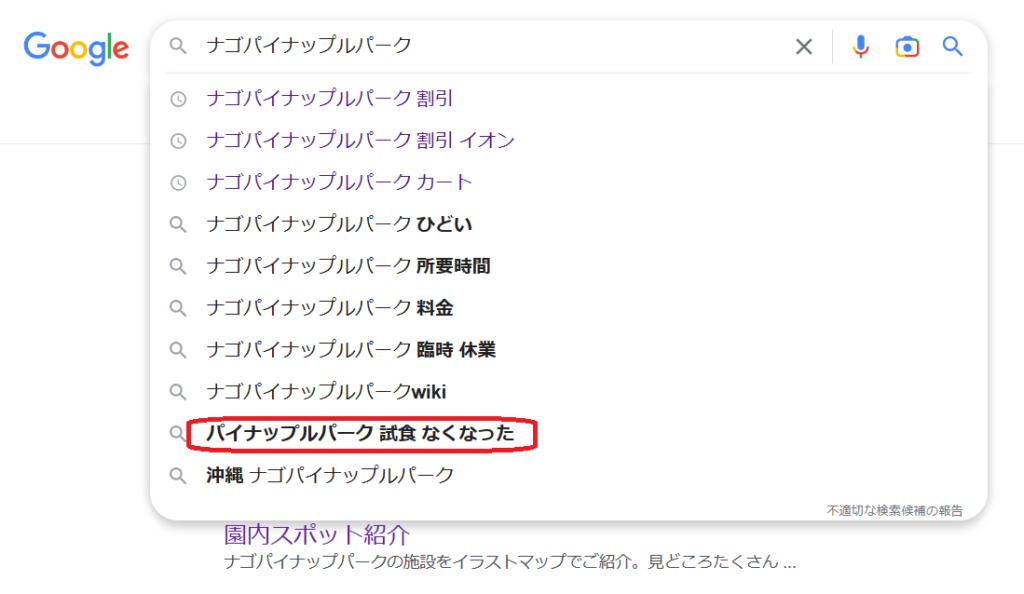Click into the ナゴパイナップルパーク search field

[483, 45]
